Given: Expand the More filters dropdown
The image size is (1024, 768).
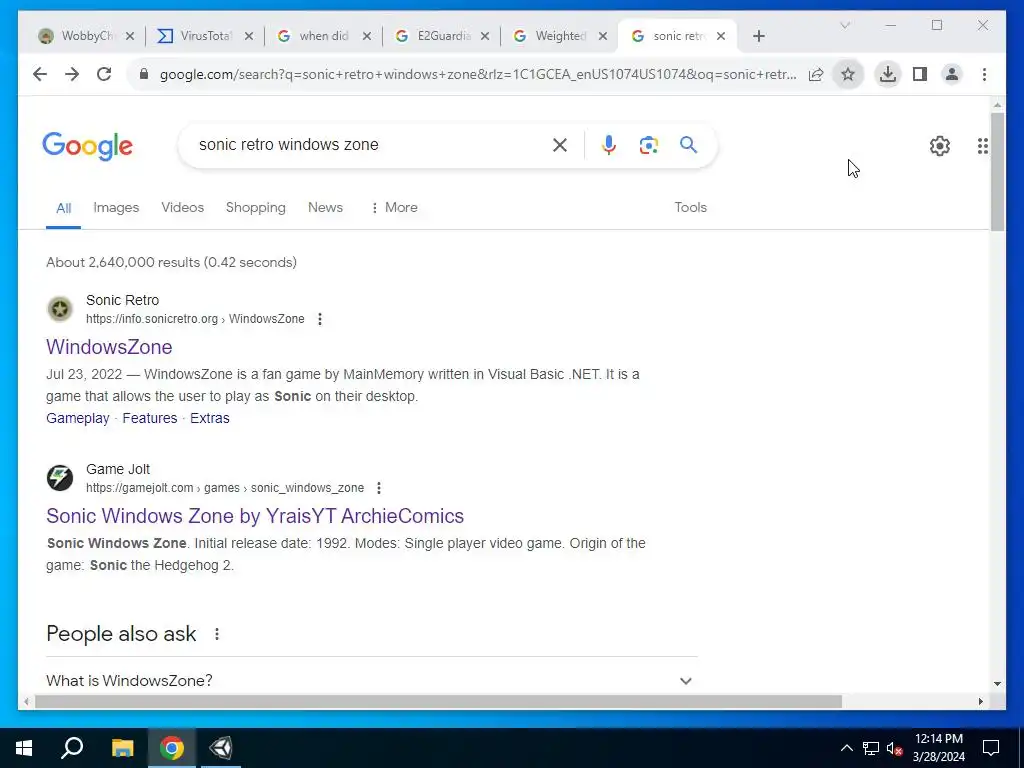Looking at the screenshot, I should [393, 208].
